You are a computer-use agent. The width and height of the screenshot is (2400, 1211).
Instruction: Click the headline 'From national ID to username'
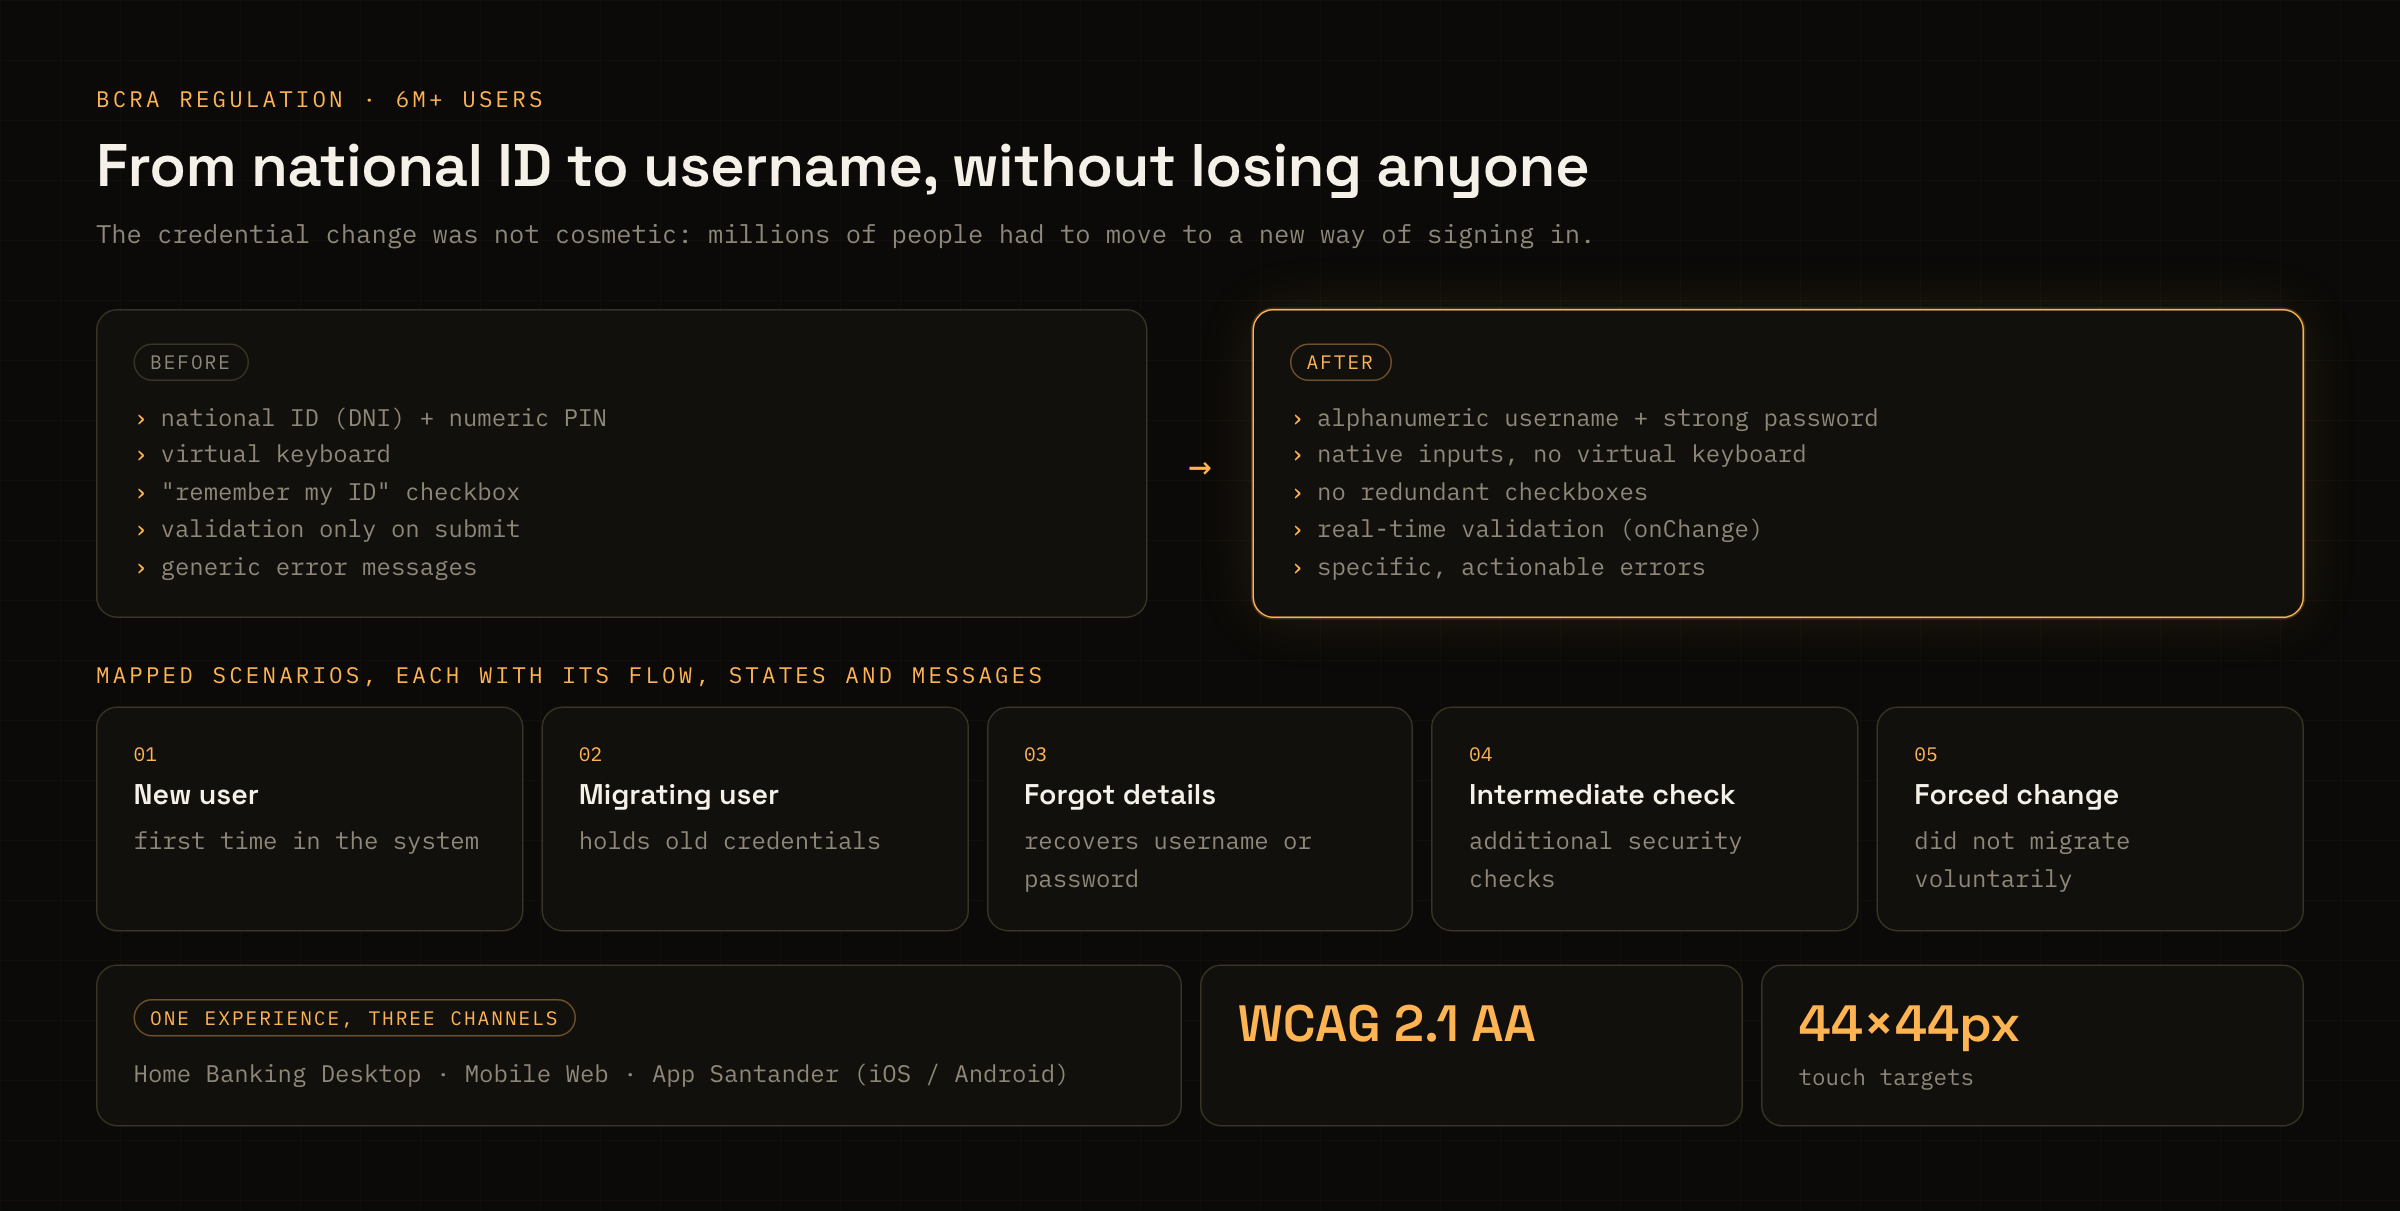[x=842, y=166]
